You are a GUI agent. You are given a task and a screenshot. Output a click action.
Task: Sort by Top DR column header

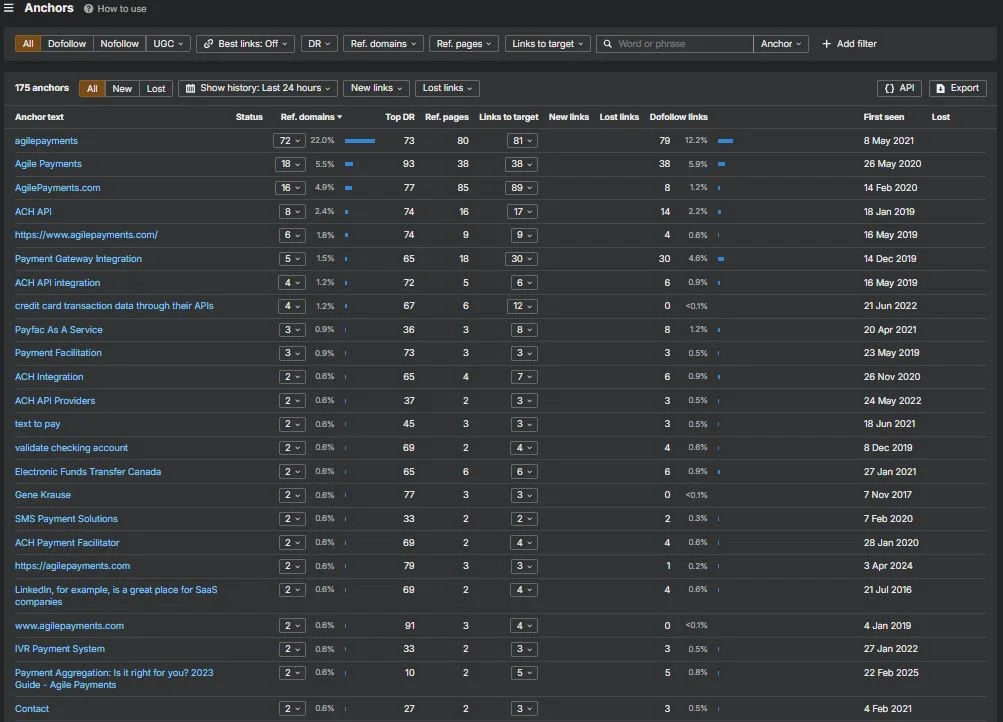pyautogui.click(x=400, y=117)
